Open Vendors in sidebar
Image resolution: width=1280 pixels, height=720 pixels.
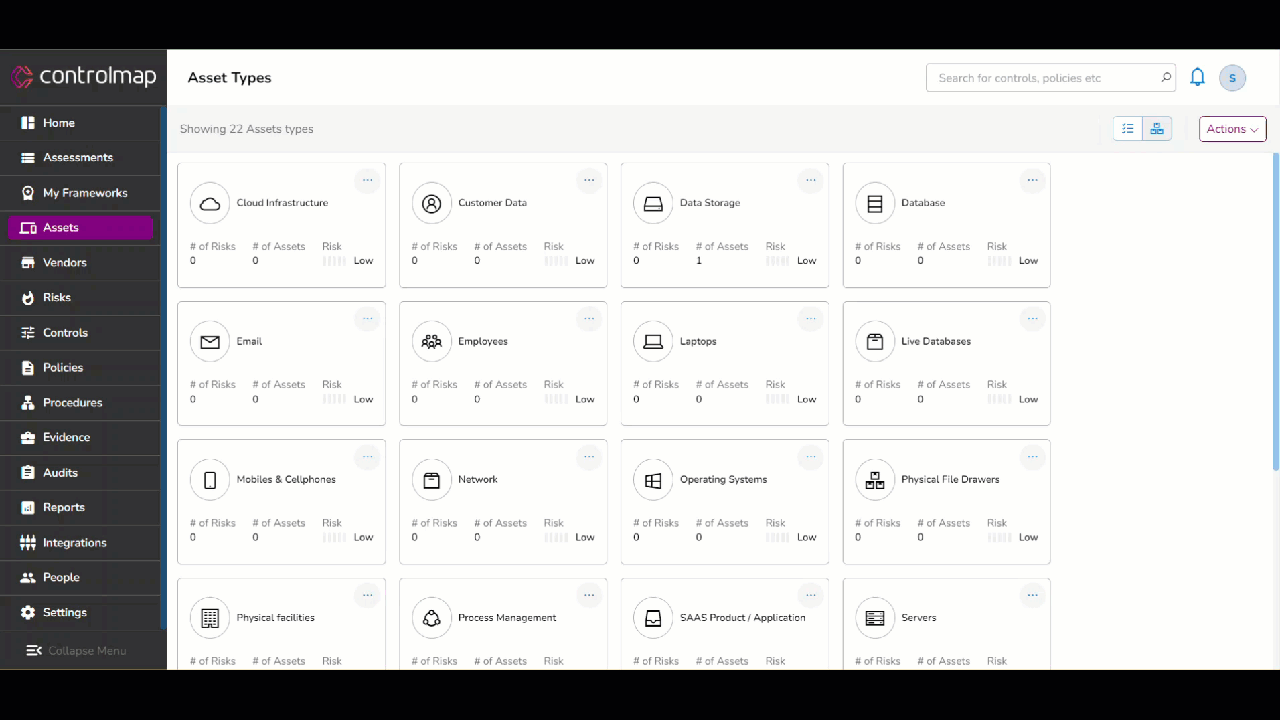click(80, 263)
